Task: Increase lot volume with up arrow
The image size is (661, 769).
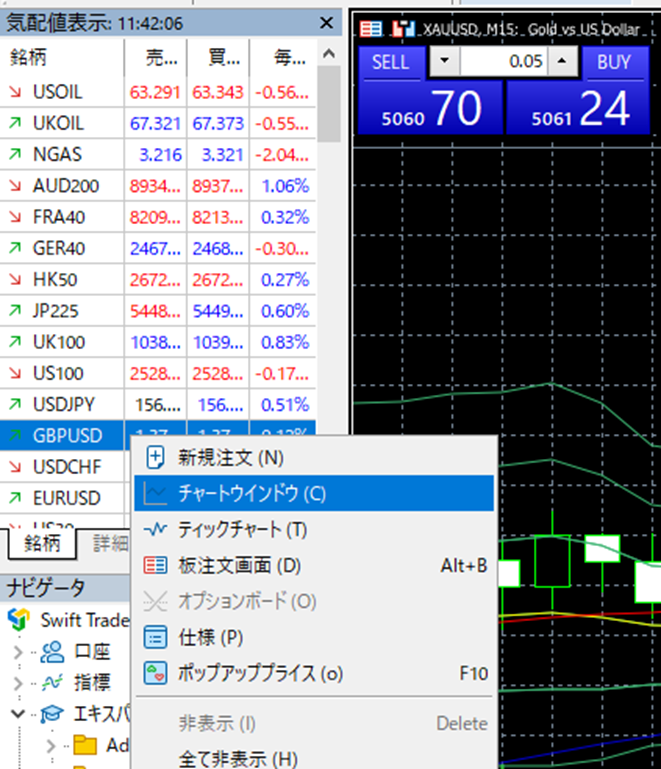Action: [x=562, y=62]
